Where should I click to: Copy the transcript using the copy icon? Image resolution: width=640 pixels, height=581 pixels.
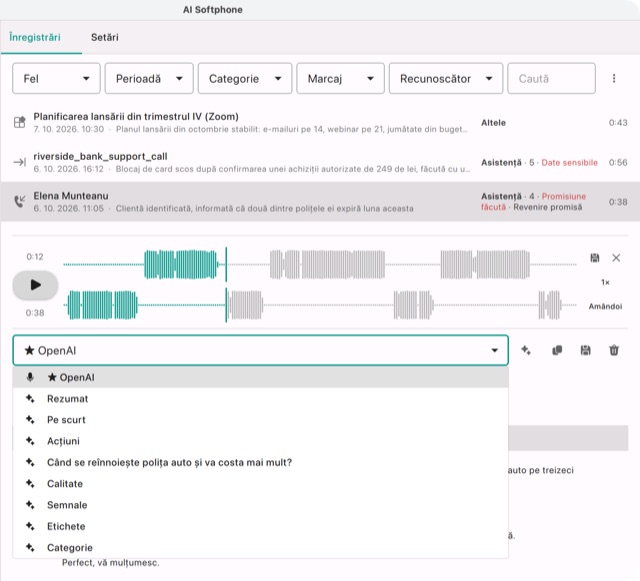(x=557, y=350)
